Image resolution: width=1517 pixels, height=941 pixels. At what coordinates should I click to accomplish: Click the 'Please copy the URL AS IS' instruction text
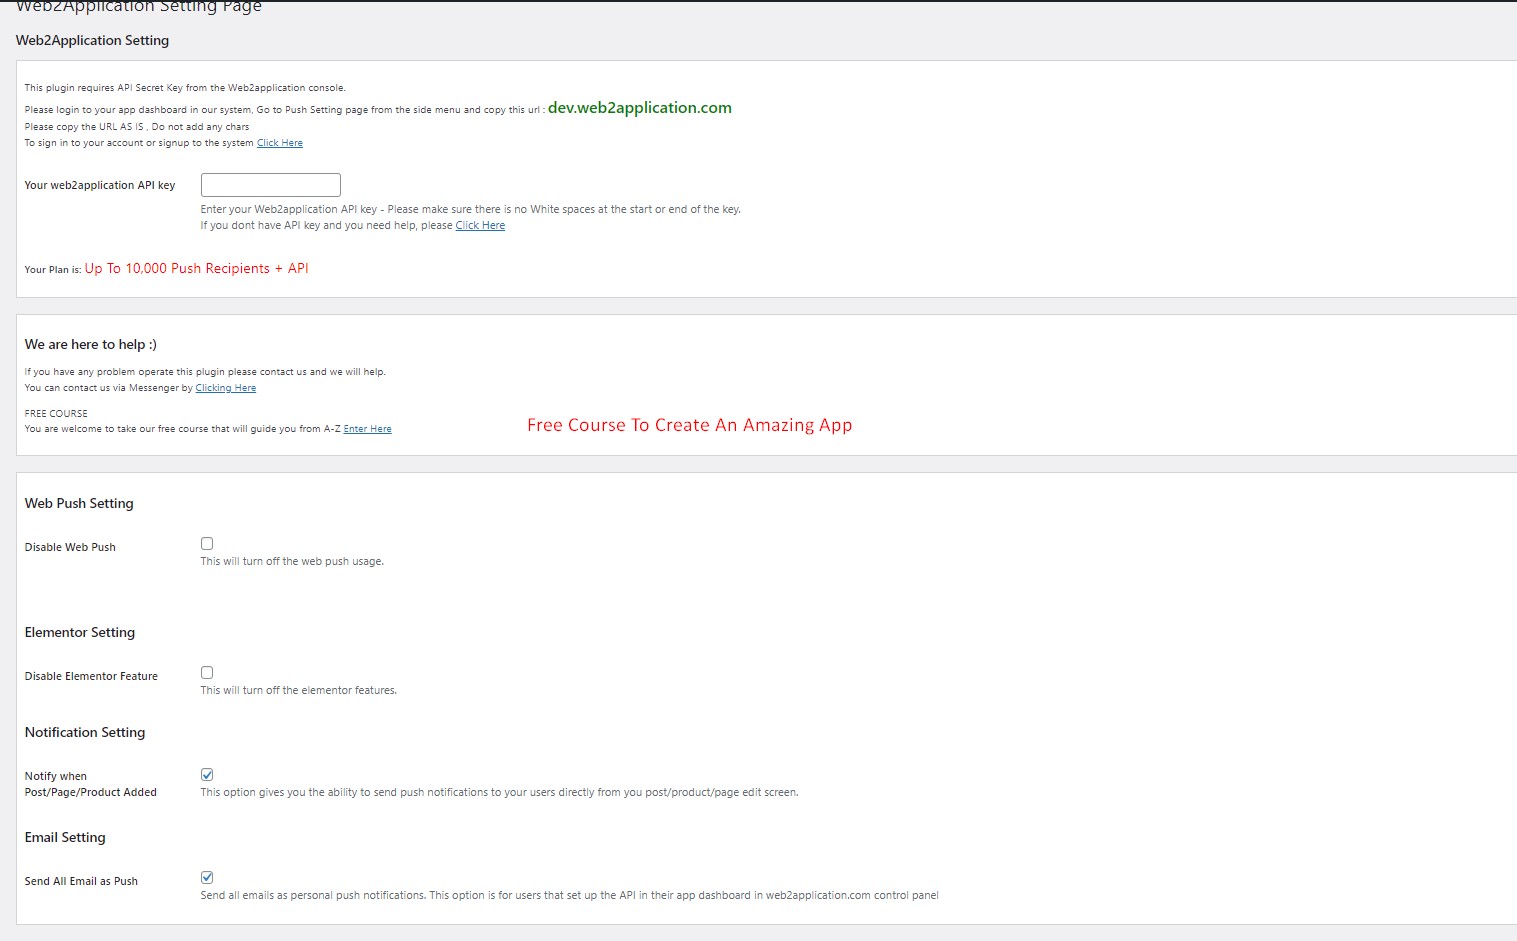[x=137, y=127]
